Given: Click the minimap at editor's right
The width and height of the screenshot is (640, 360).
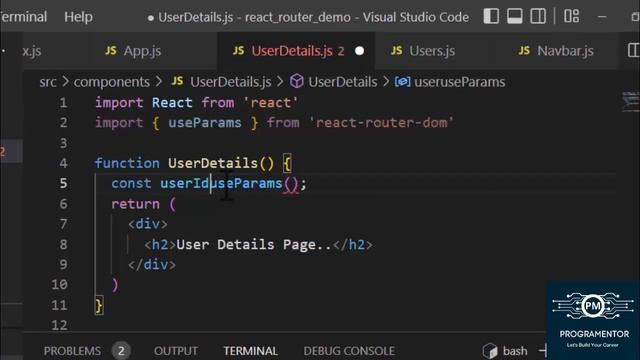Looking at the screenshot, I should (x=630, y=102).
